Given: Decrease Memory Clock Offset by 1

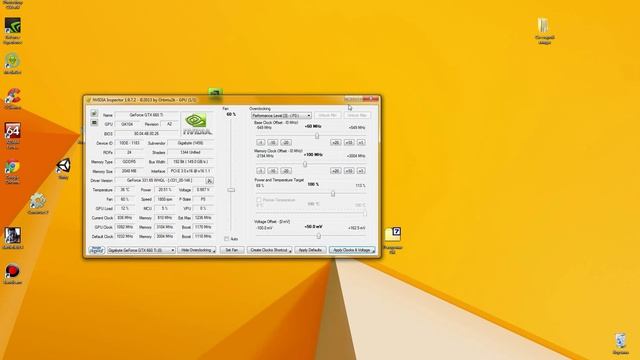Looking at the screenshot, I should (x=261, y=171).
